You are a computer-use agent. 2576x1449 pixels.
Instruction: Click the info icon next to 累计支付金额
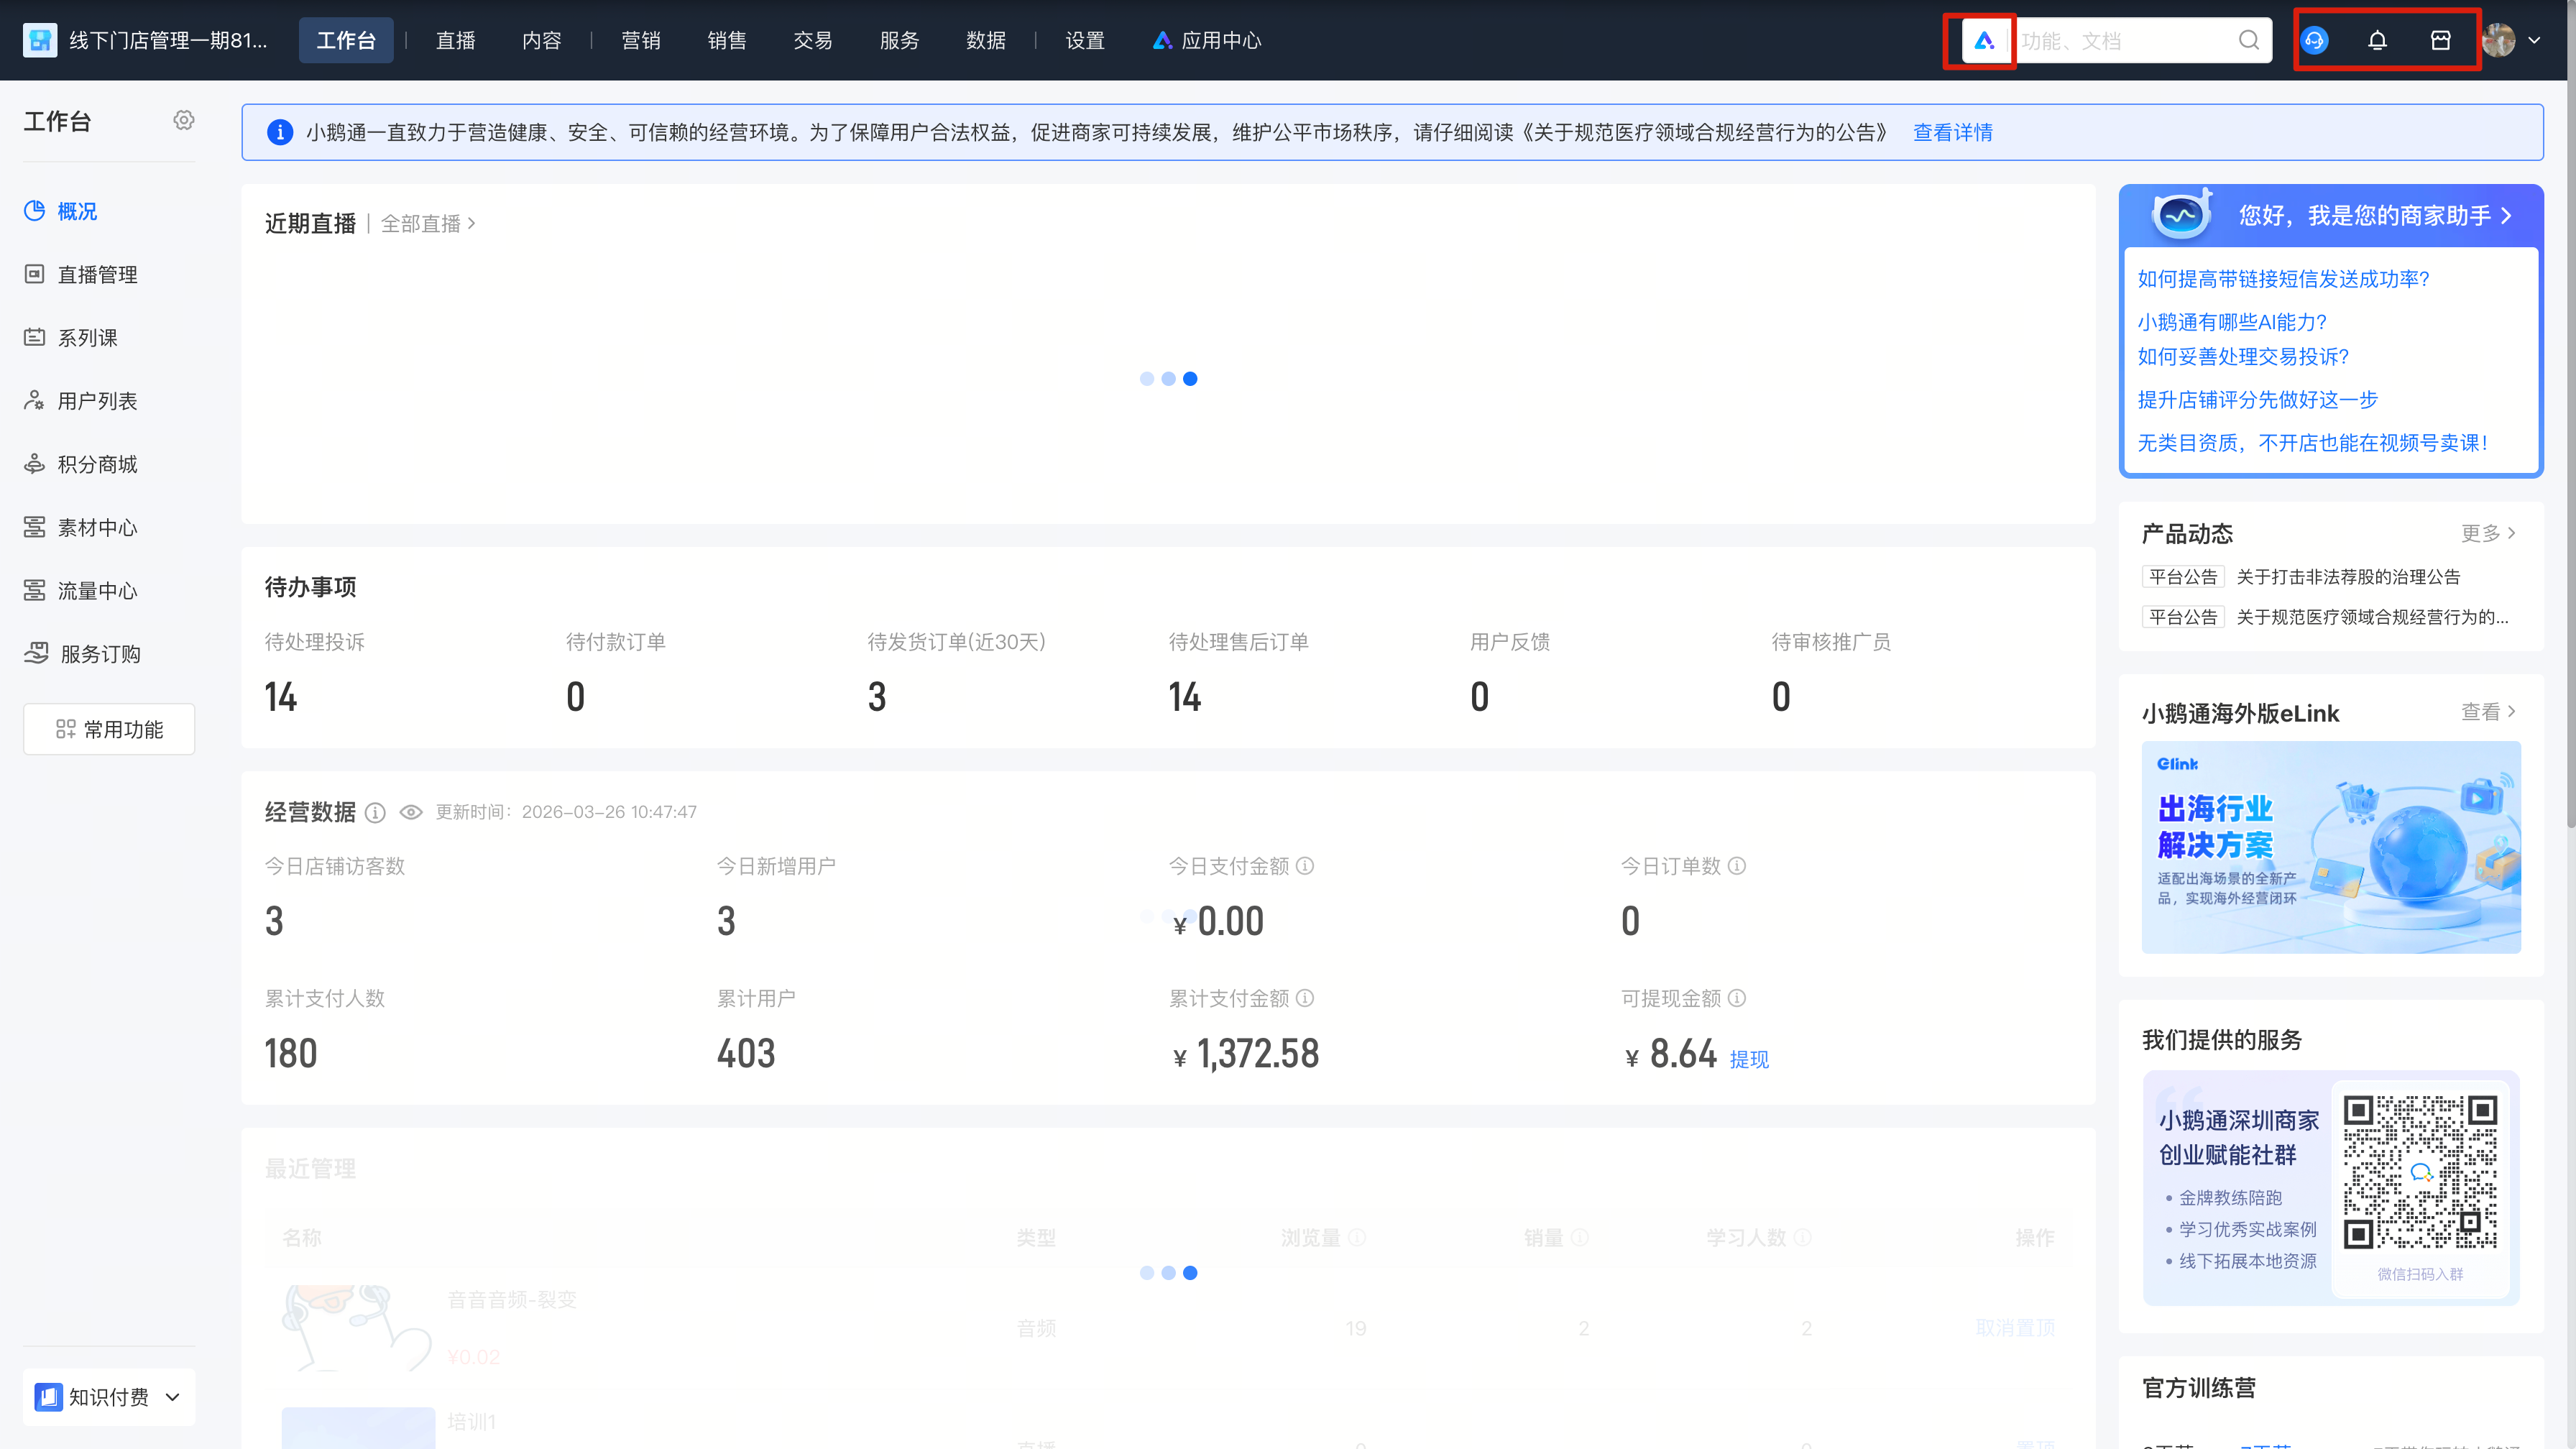(x=1305, y=998)
